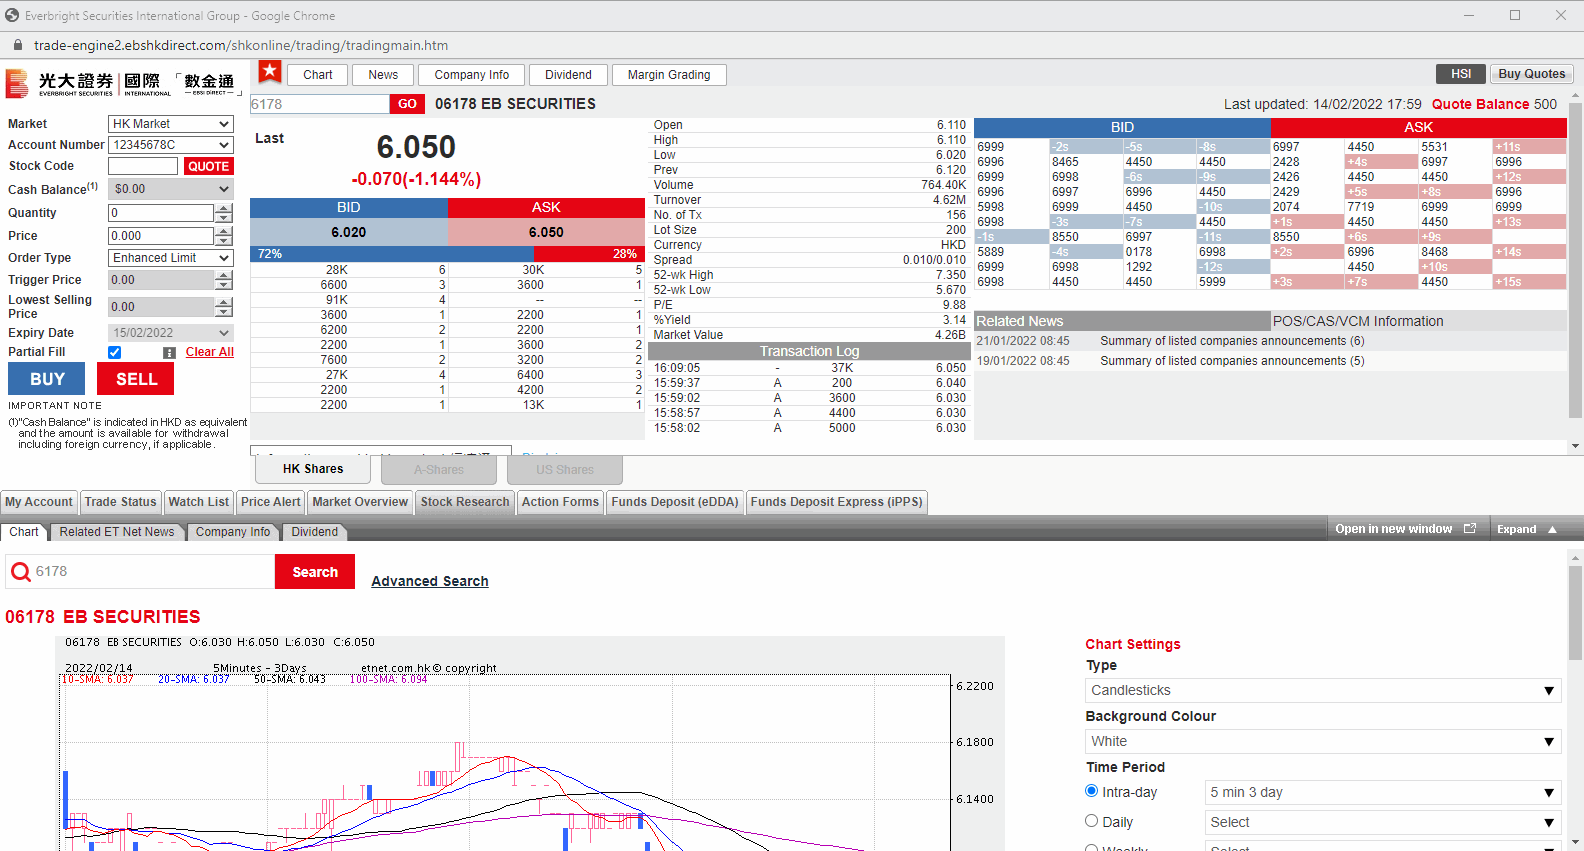Open the chart Type Candlesticks dropdown

pos(1323,691)
